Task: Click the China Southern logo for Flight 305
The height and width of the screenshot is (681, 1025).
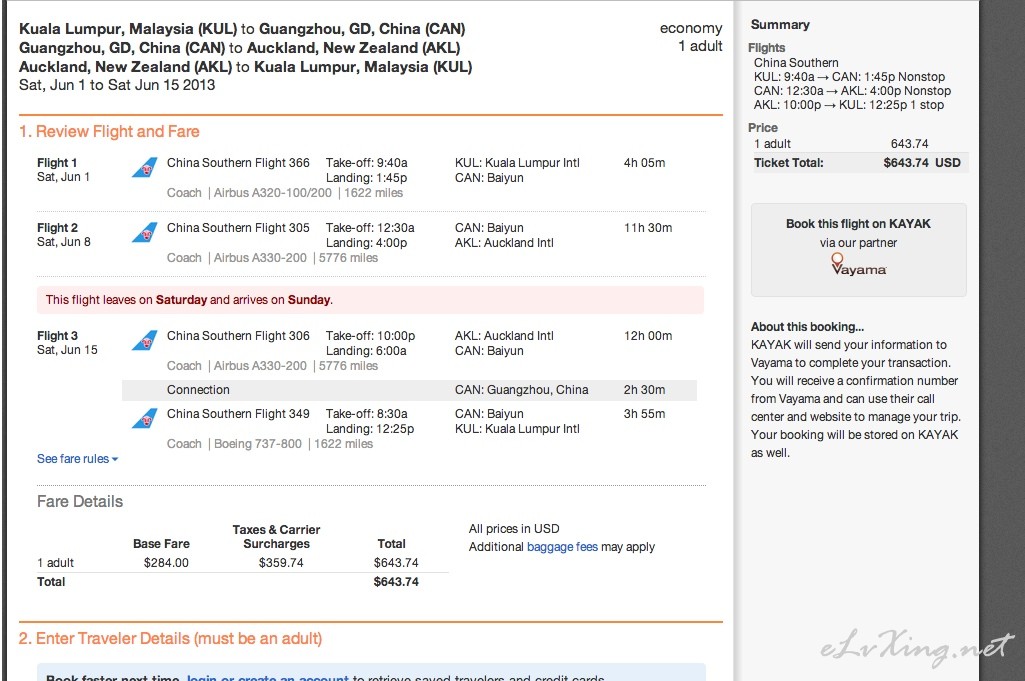Action: [144, 232]
